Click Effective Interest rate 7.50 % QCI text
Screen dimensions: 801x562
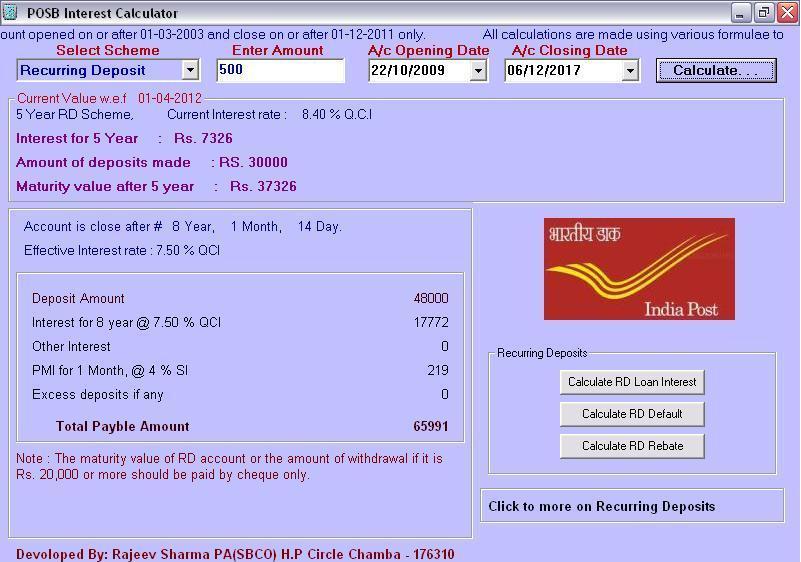(x=122, y=250)
